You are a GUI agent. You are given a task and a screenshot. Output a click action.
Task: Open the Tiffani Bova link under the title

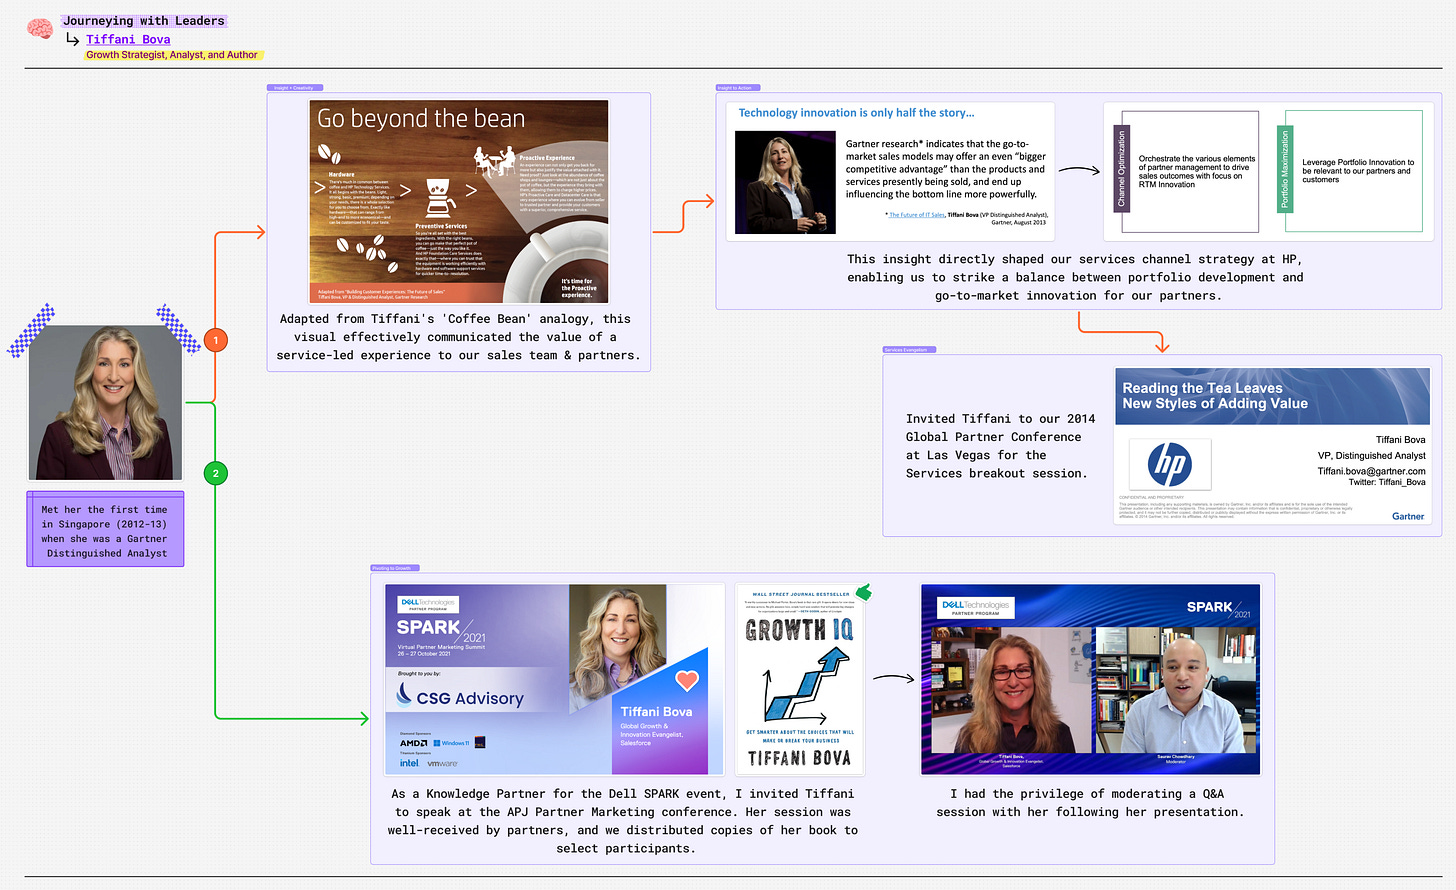[128, 39]
